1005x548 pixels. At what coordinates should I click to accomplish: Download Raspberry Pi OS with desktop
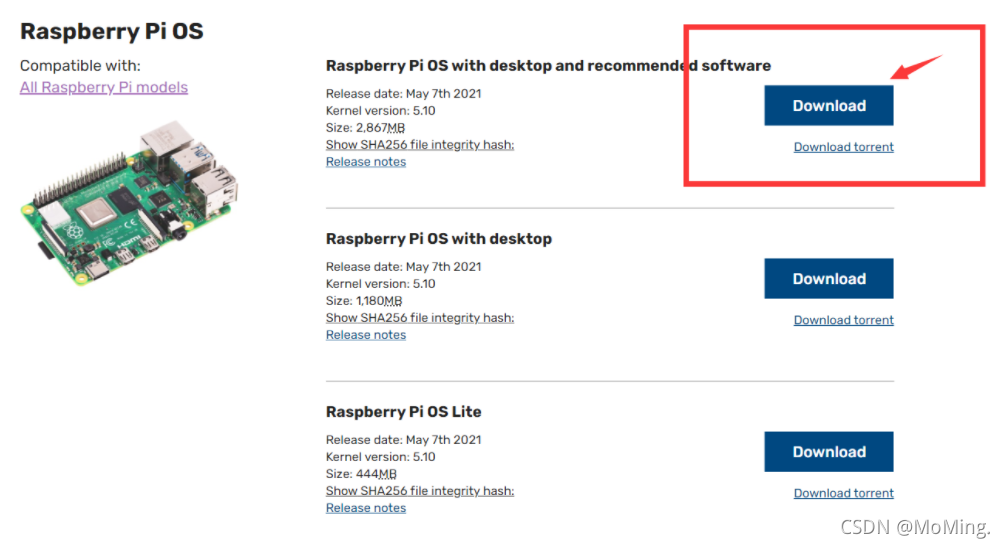(829, 279)
